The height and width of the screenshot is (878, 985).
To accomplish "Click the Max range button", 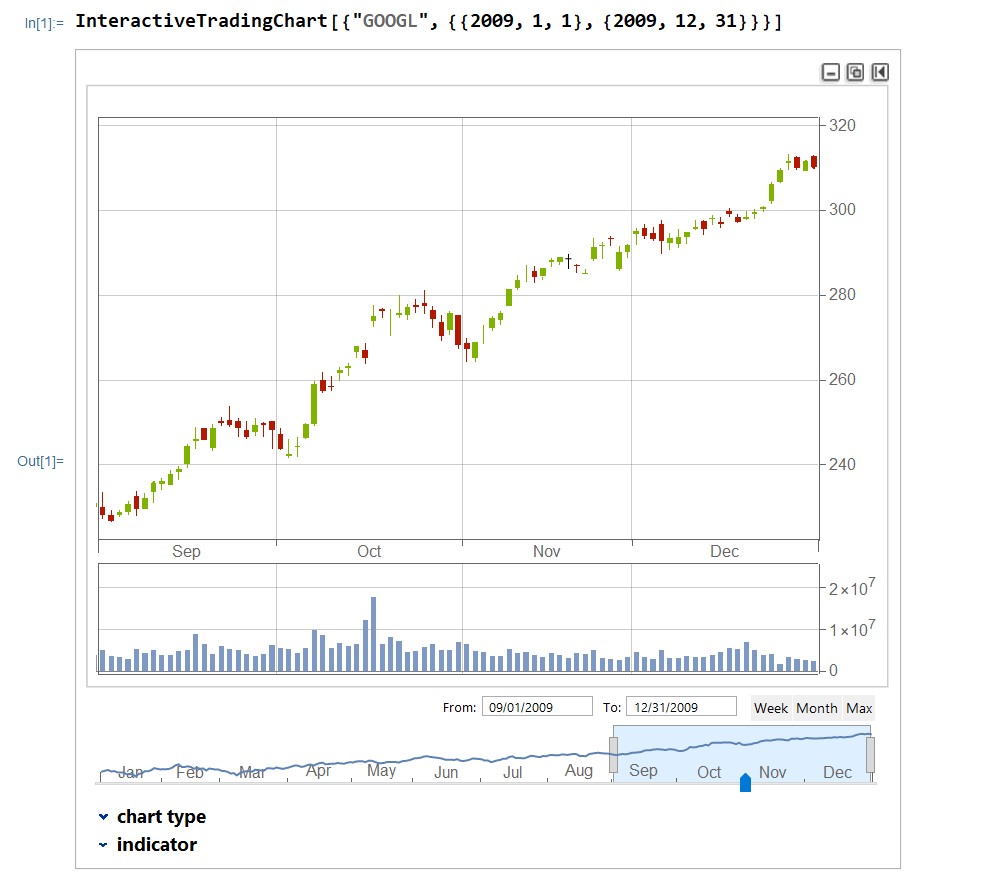I will [x=859, y=708].
